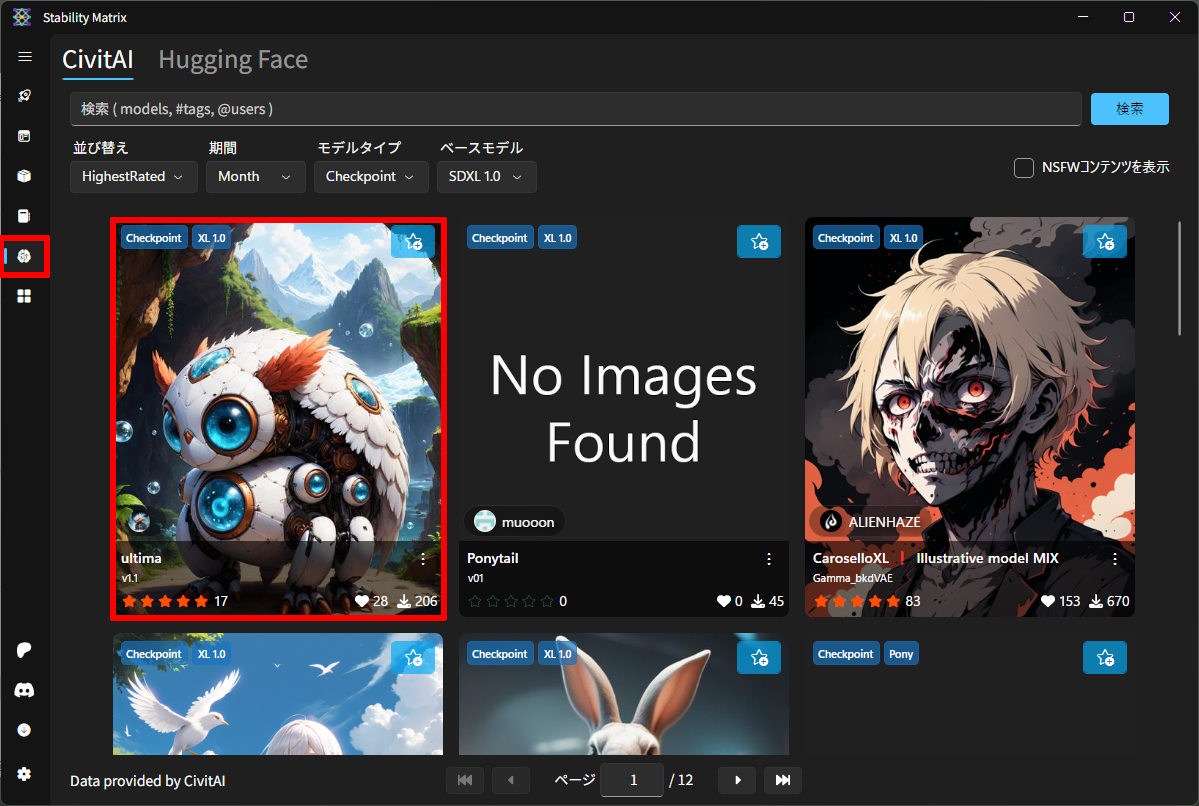This screenshot has width=1199, height=806.
Task: Open the three-dot menu on Ponytail card
Action: (x=768, y=560)
